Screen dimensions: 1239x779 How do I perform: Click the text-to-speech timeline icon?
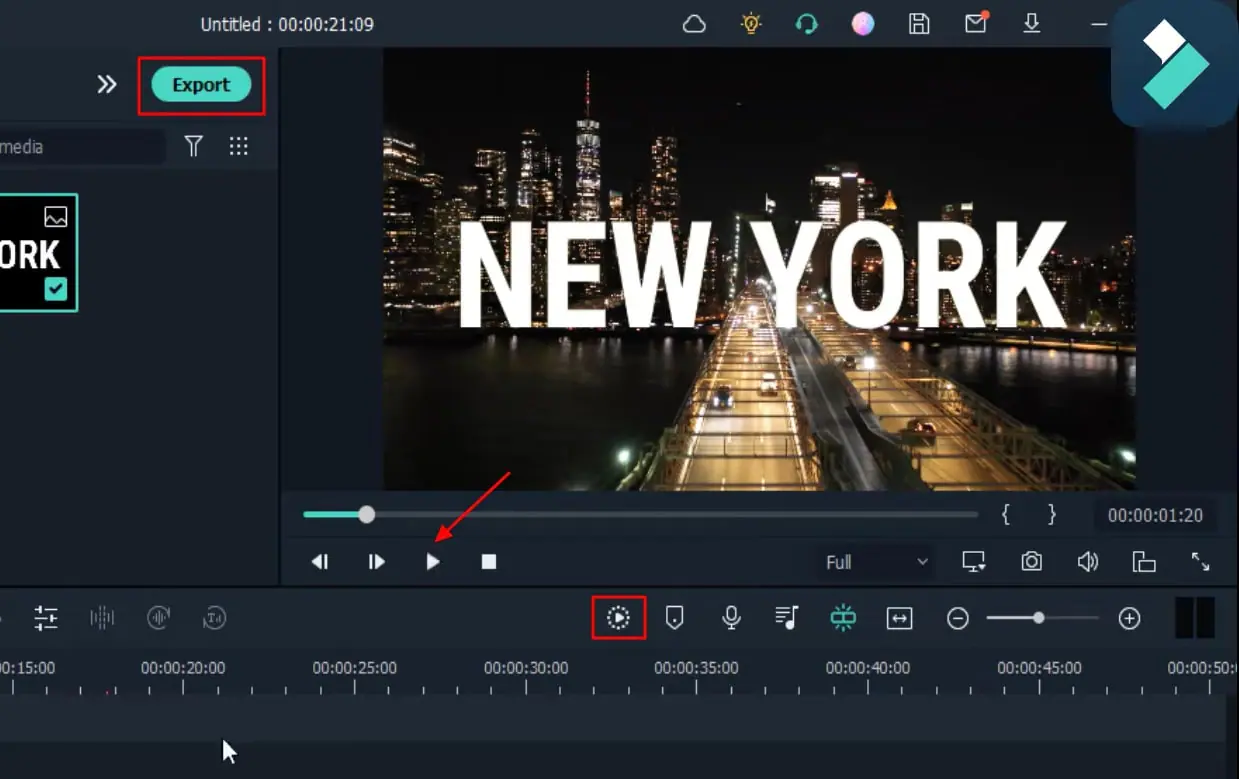tap(215, 618)
